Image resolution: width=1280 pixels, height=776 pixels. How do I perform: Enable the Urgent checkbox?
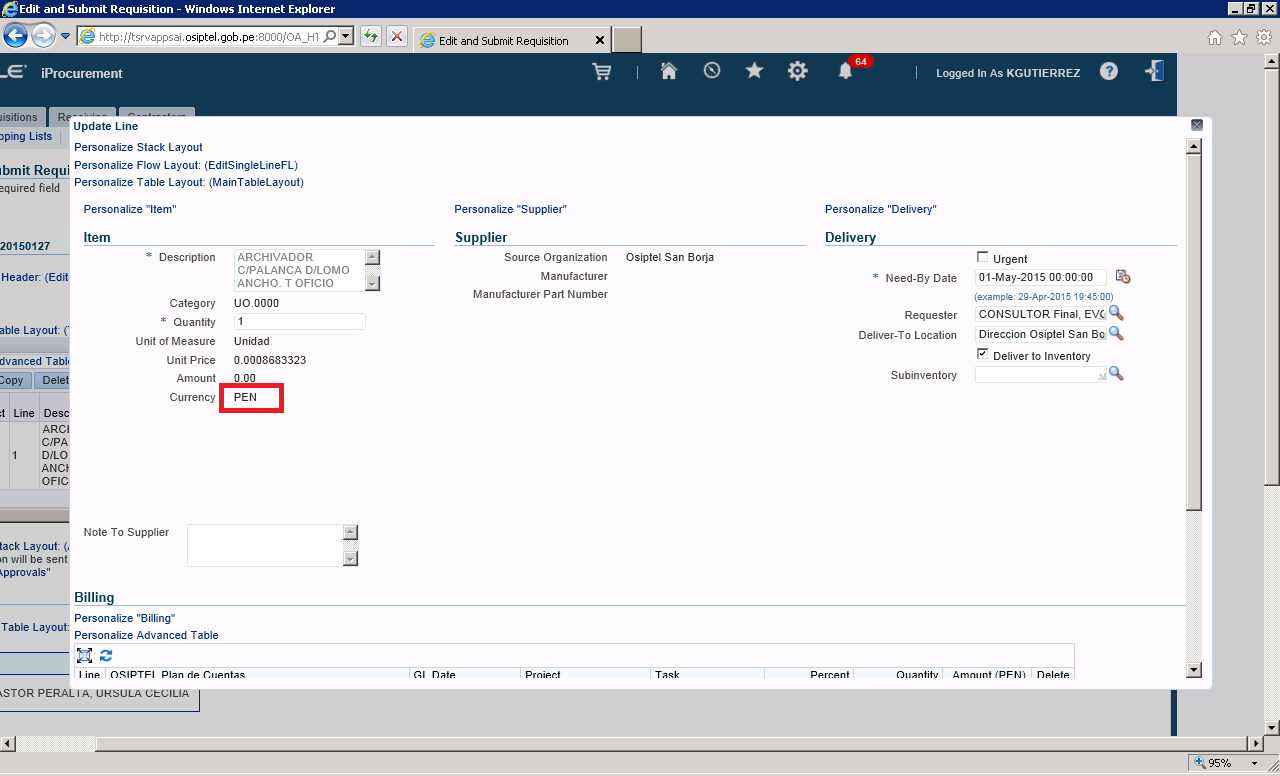(982, 258)
